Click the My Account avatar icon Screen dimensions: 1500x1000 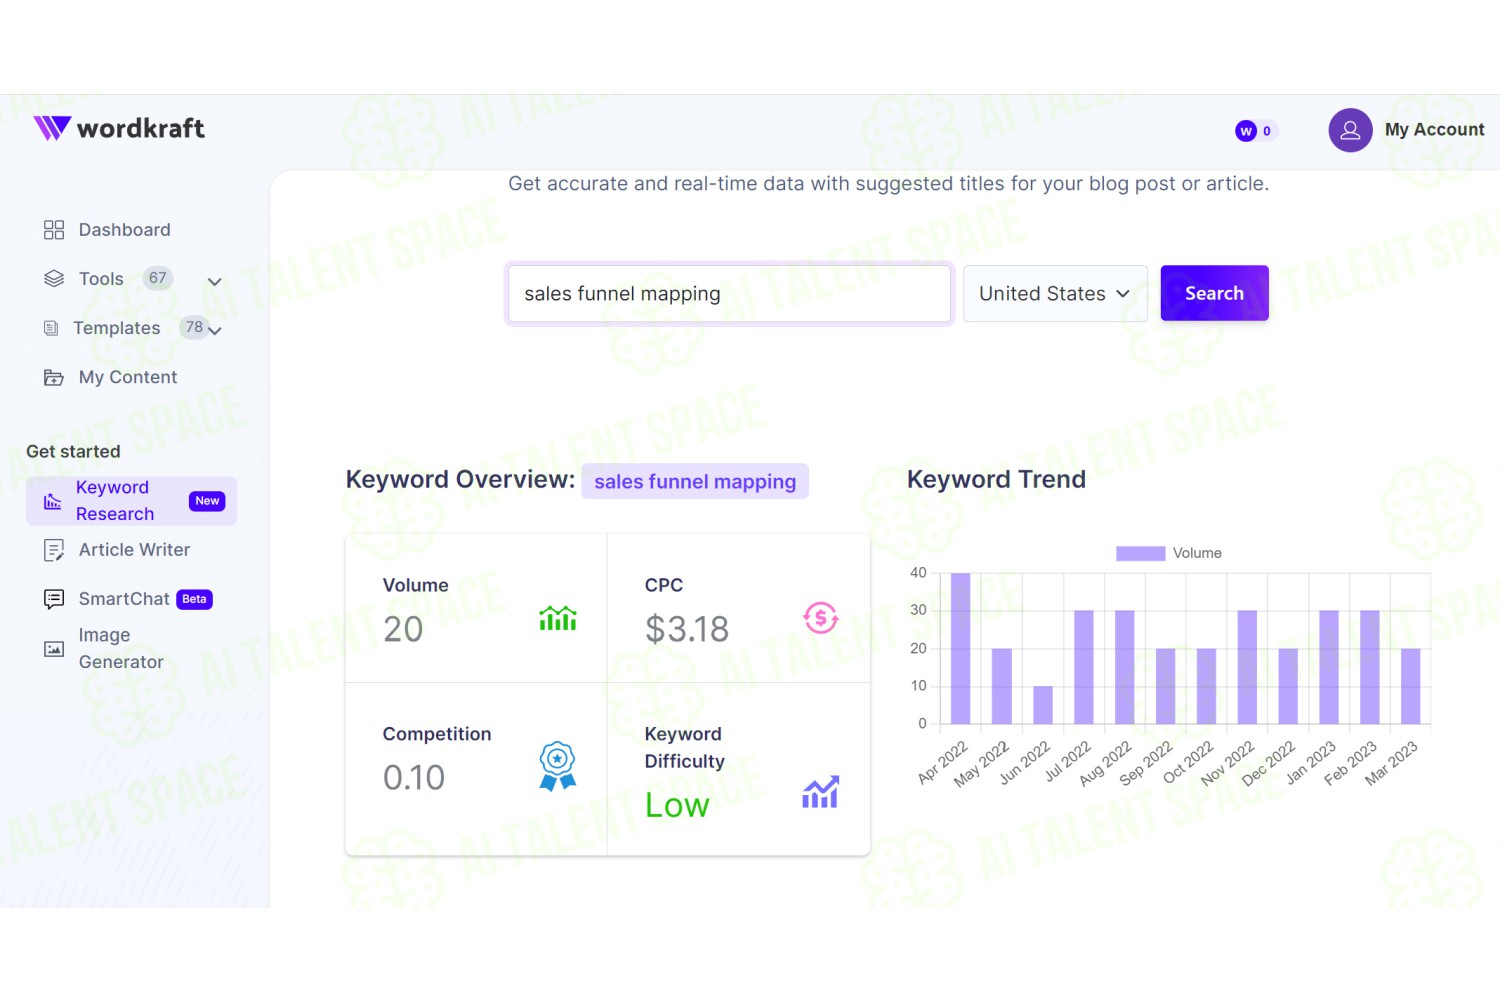(1350, 130)
